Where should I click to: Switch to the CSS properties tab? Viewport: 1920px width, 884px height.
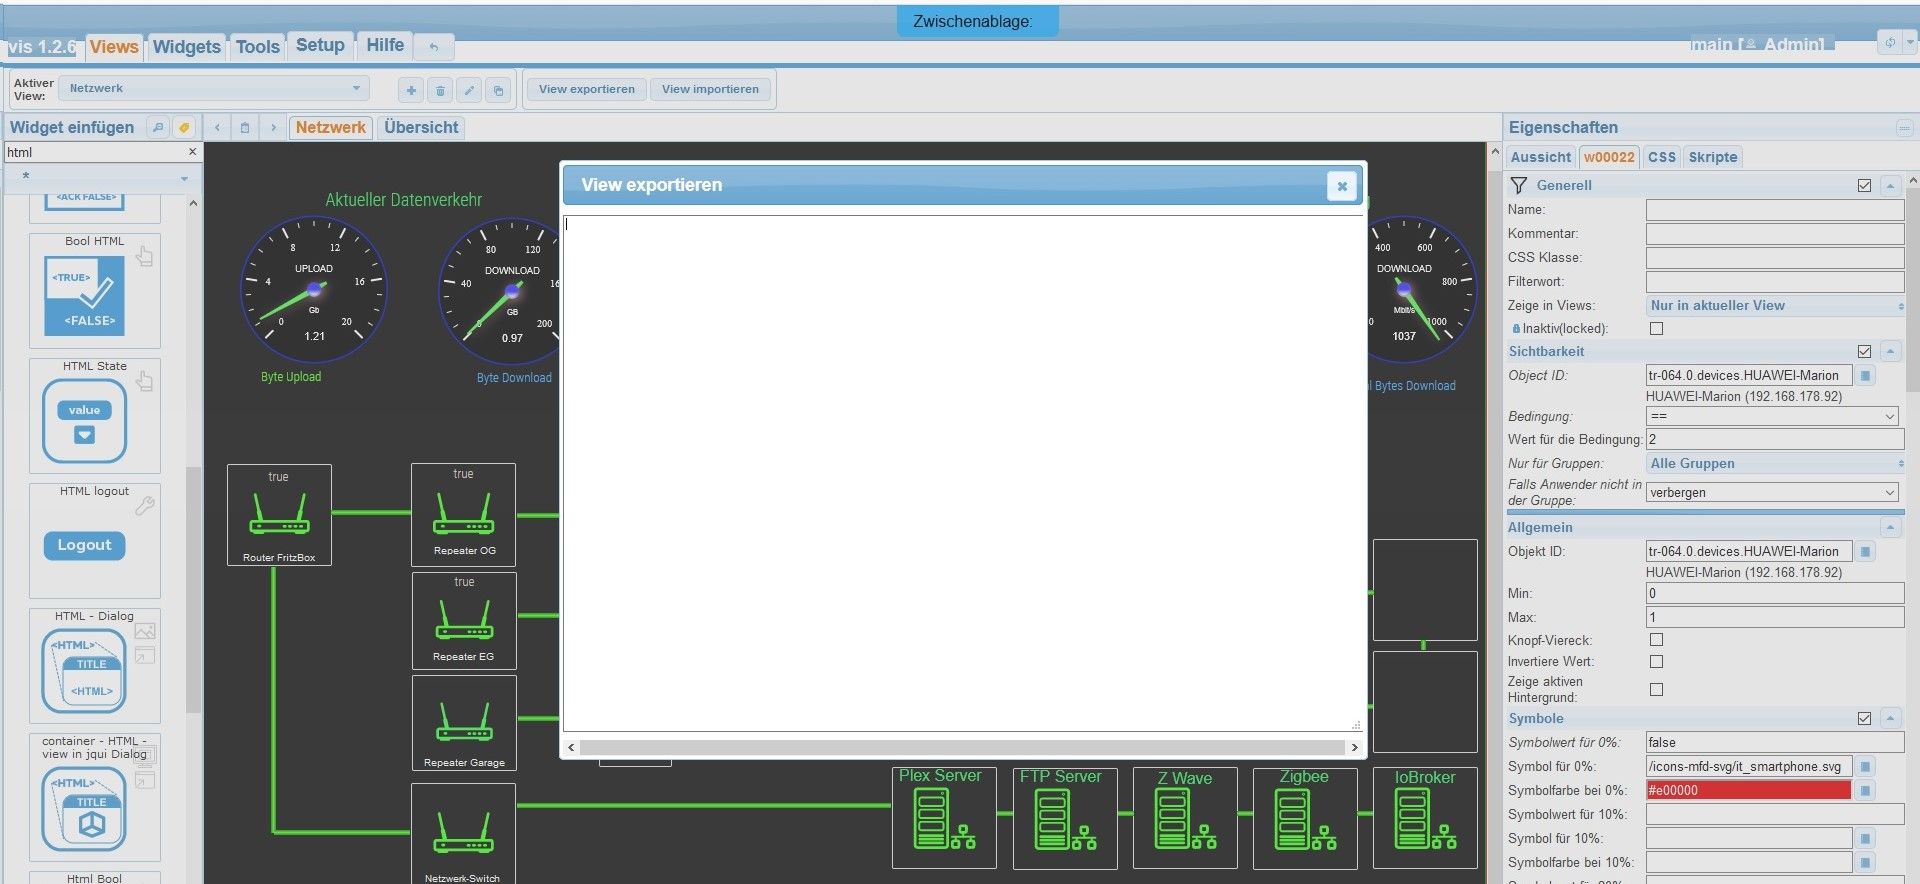(x=1662, y=157)
